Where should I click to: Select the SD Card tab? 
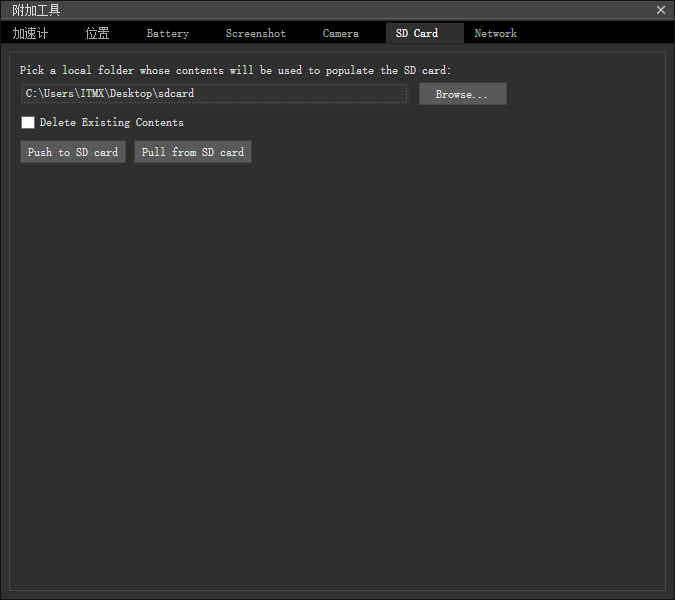tap(417, 33)
